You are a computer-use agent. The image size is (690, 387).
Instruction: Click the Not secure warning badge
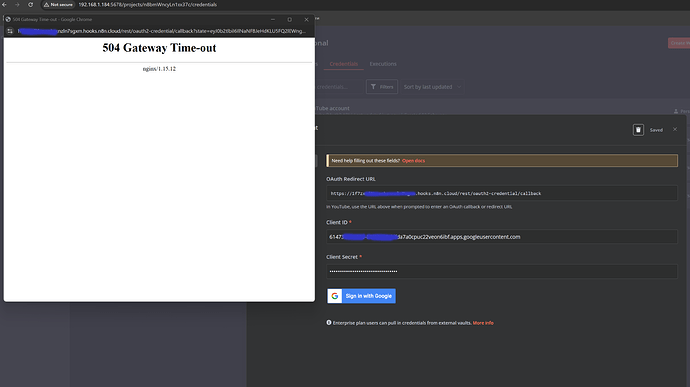click(x=58, y=4)
